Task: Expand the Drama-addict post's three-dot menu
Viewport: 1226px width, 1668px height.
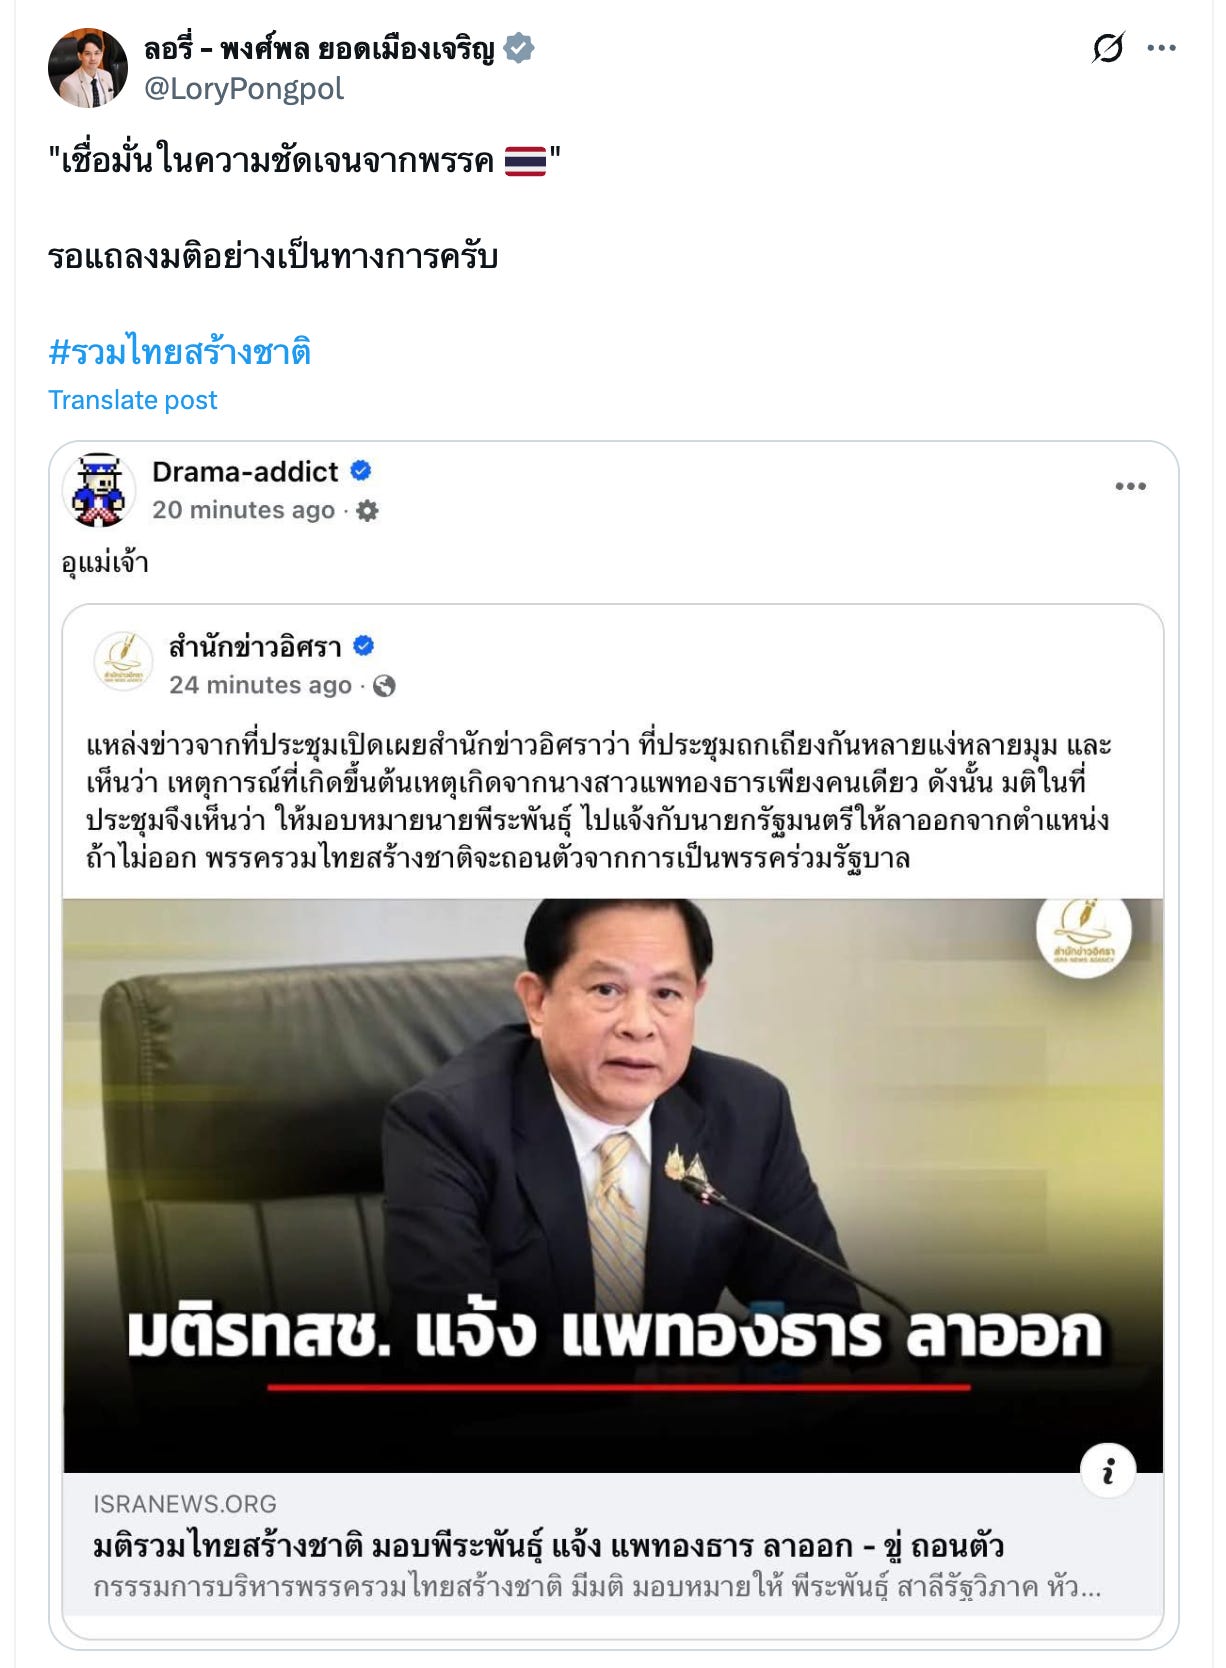Action: tap(1130, 486)
